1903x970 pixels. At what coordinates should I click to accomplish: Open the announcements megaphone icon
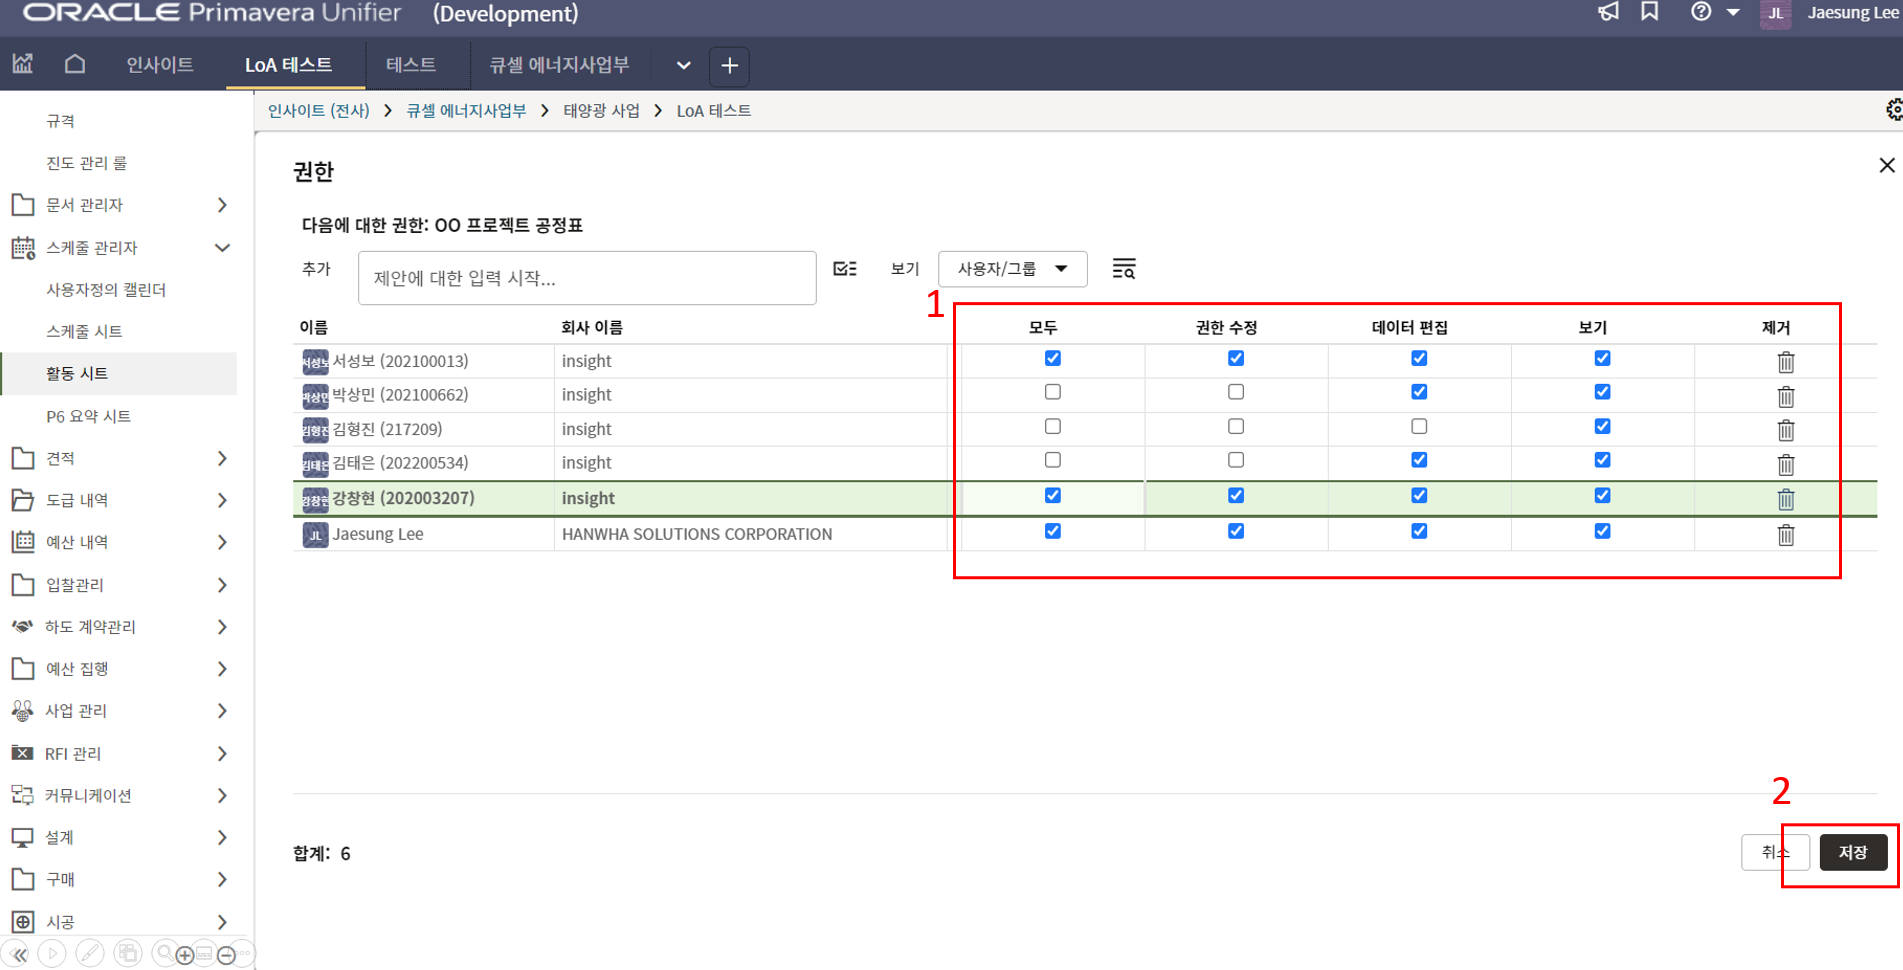1608,12
